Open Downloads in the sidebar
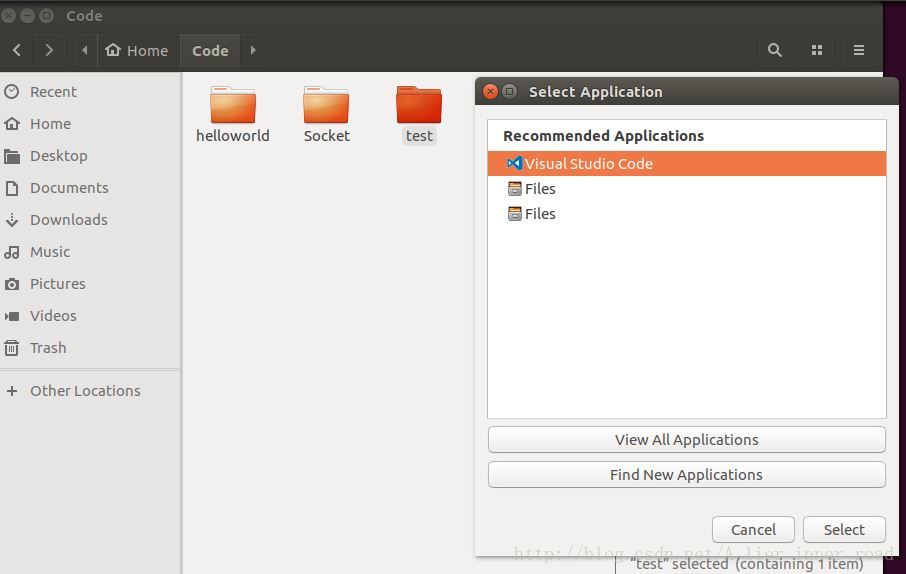Viewport: 906px width, 574px height. pos(90,220)
